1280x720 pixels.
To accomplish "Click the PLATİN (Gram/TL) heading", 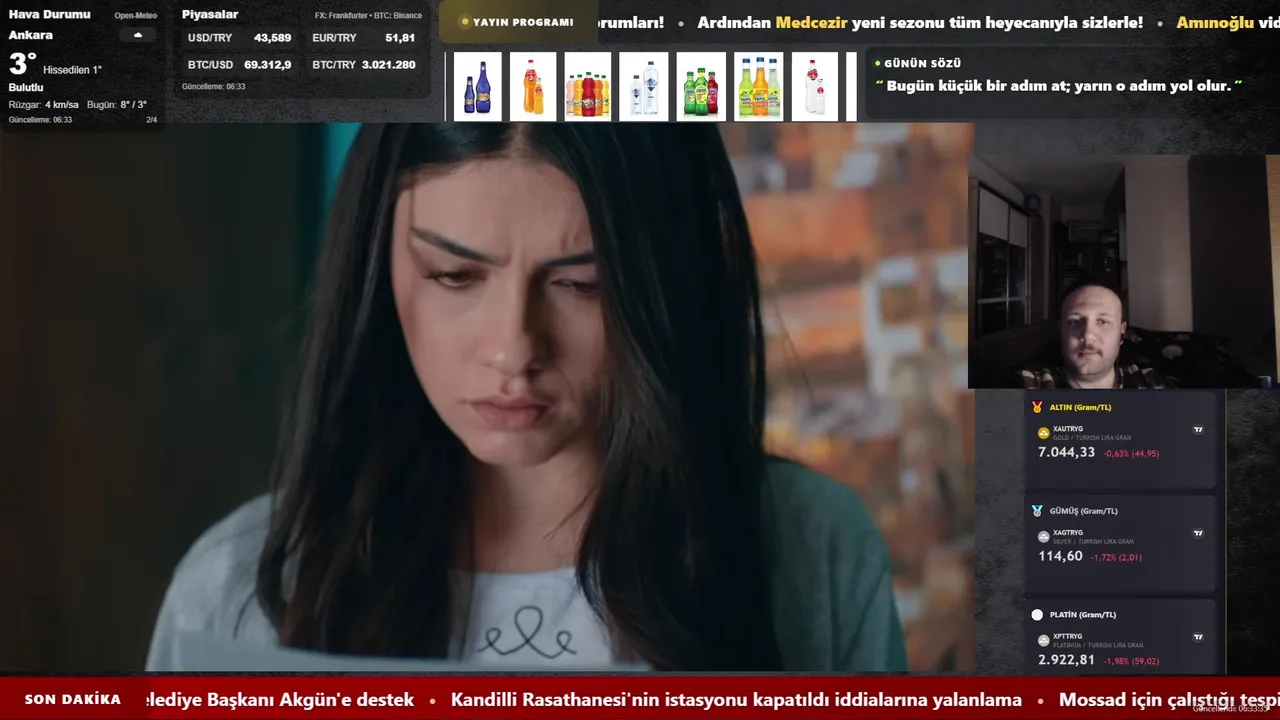I will [1083, 615].
